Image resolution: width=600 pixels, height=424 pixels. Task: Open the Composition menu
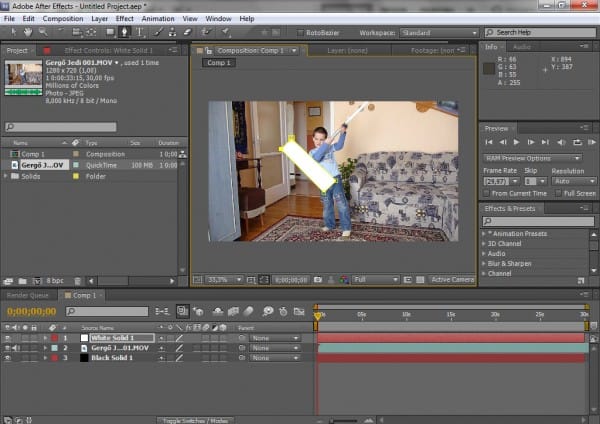tap(63, 18)
